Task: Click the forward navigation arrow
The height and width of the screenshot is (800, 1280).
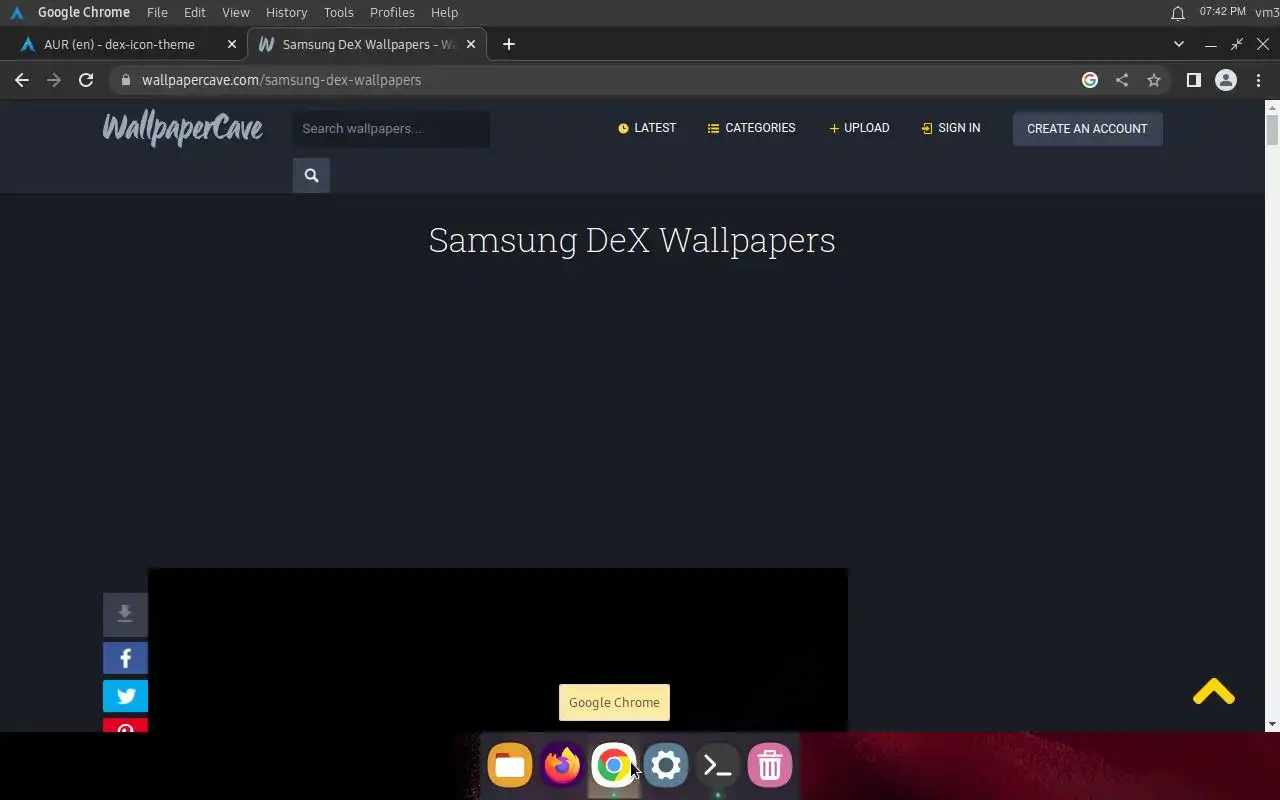Action: (x=54, y=80)
